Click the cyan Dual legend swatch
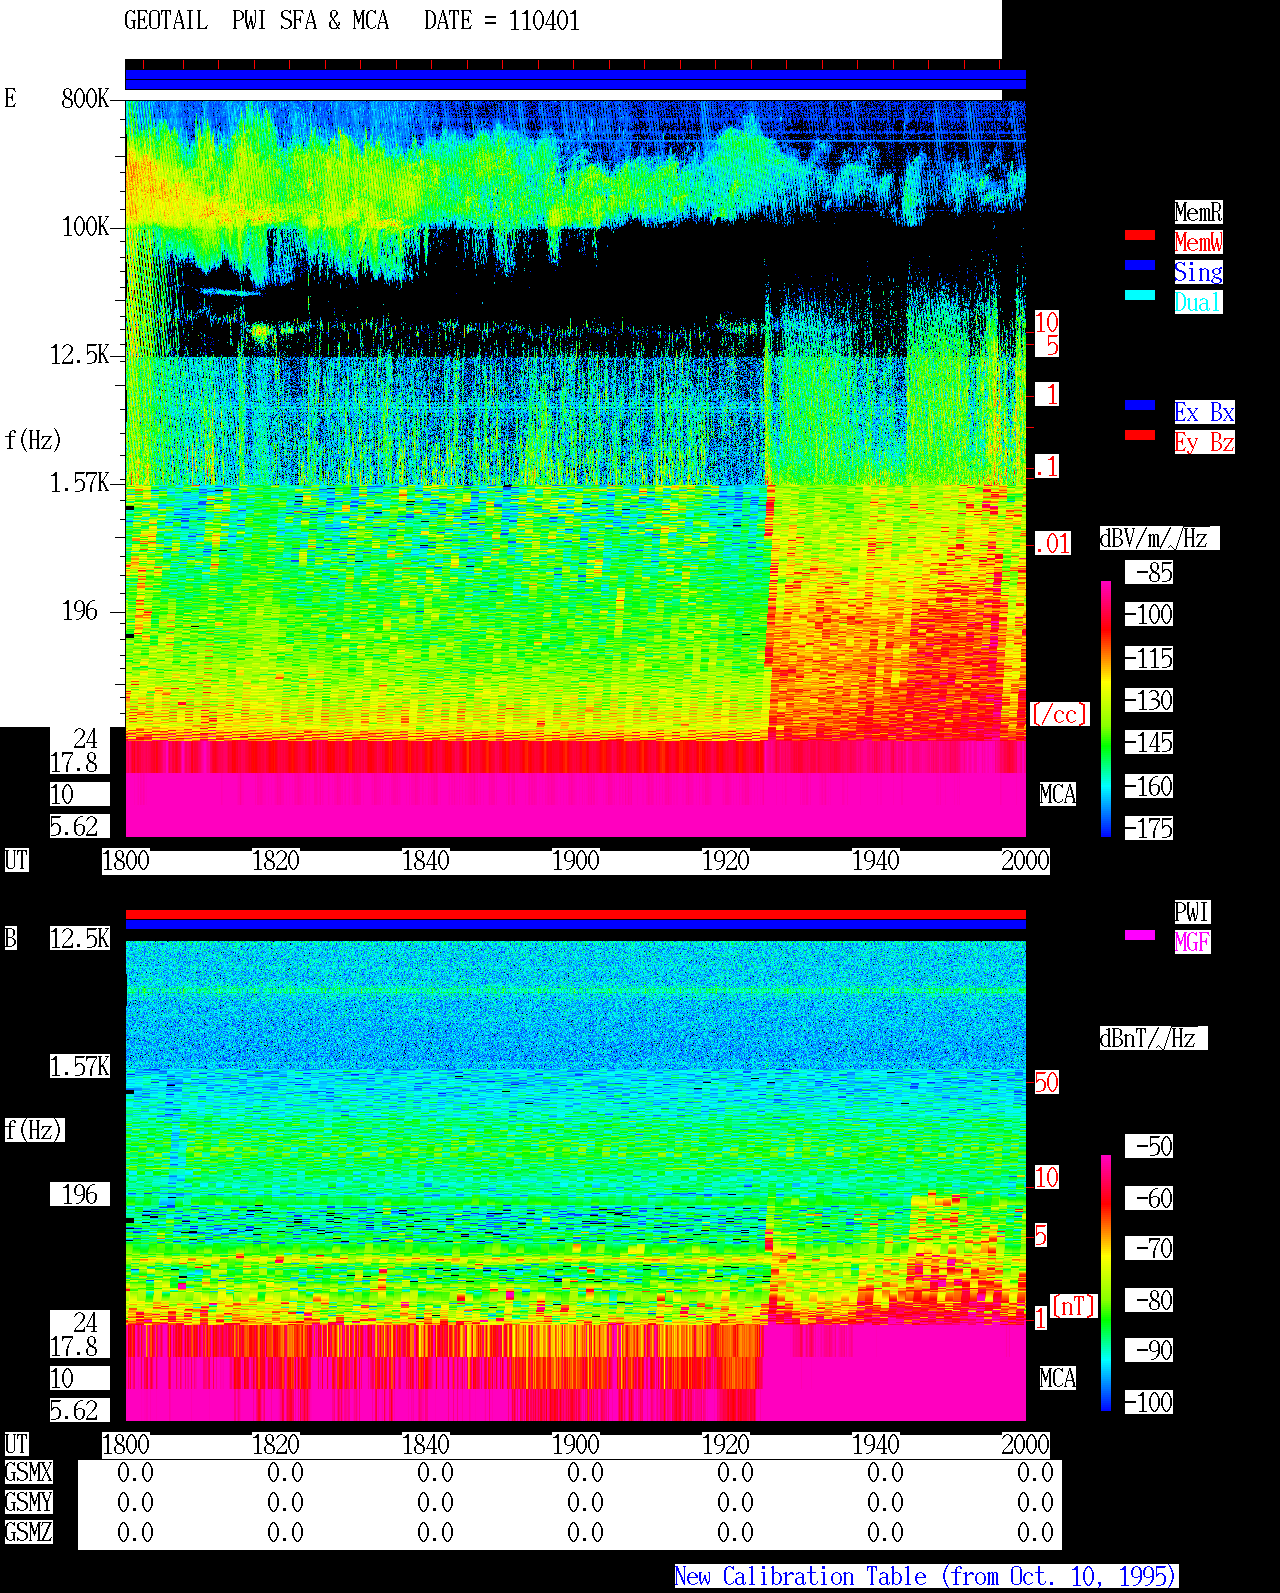 coord(1140,295)
